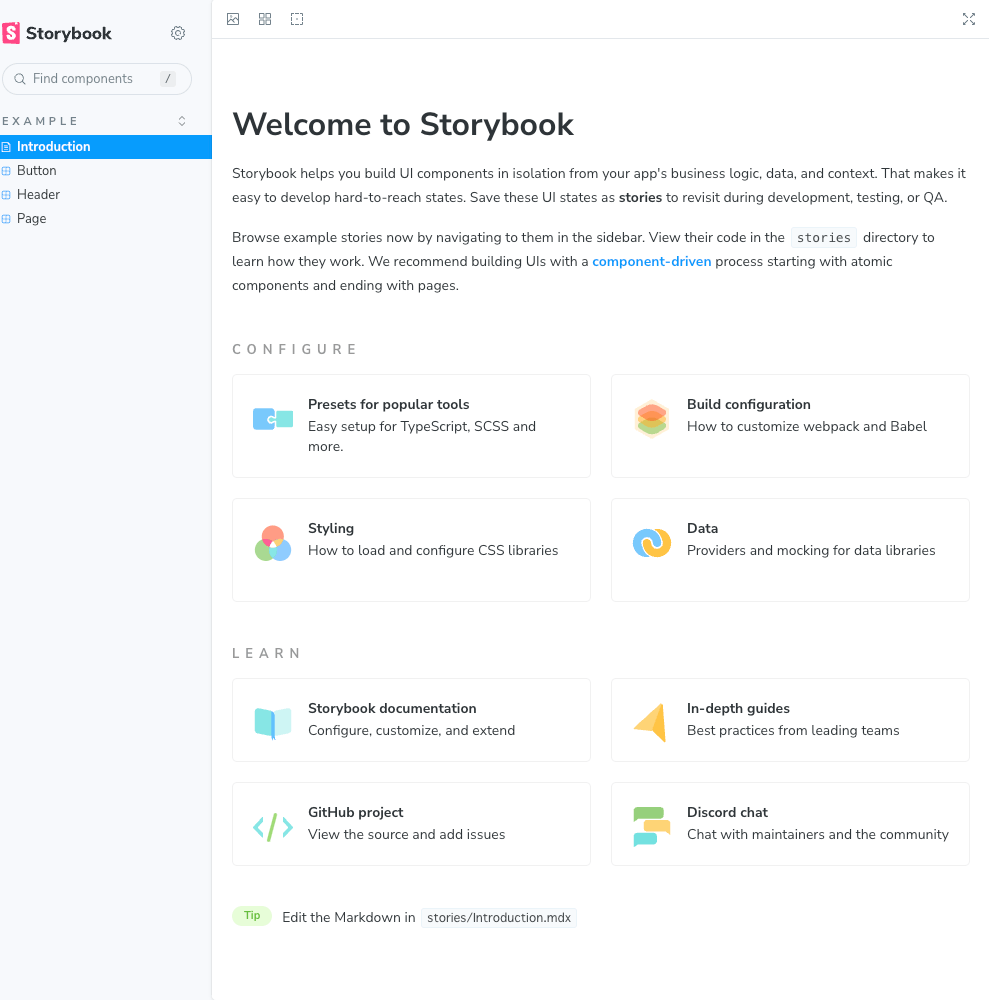Collapse the EXAMPLE section expander
Screen dimensions: 989x1000
(182, 121)
